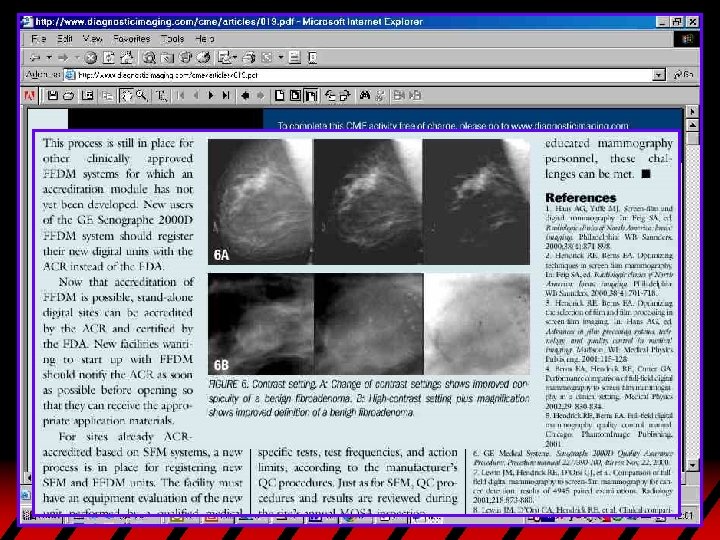This screenshot has width=720, height=540.
Task: Jump to the First Page in PDF
Action: (x=180, y=96)
